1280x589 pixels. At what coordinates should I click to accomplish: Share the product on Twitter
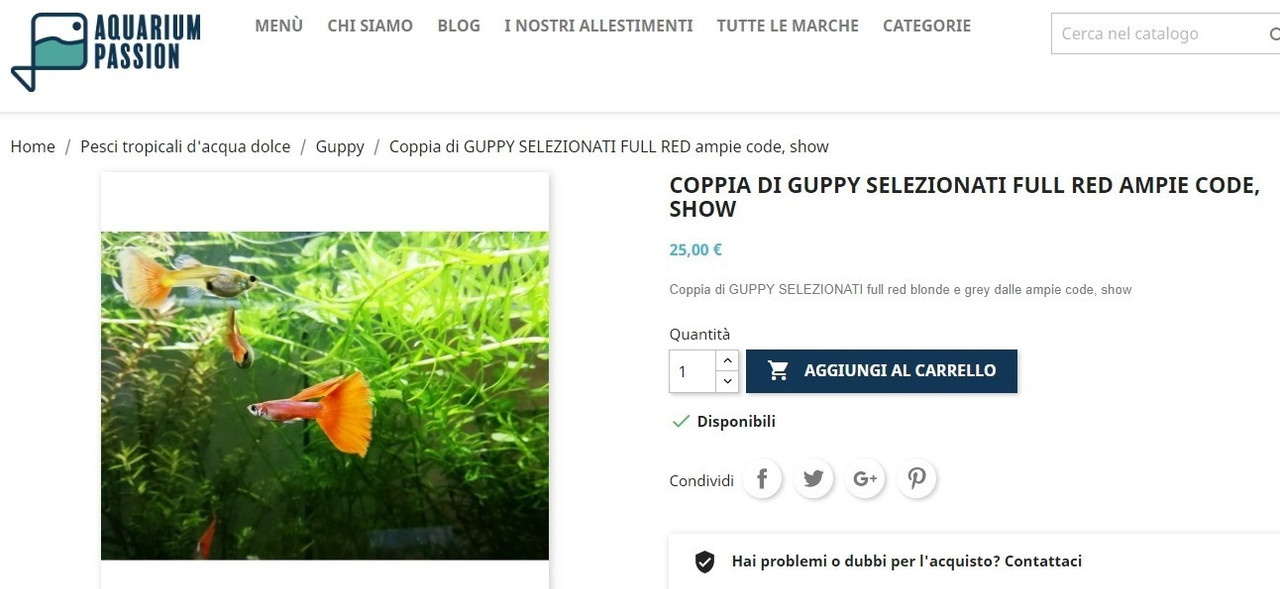click(814, 479)
